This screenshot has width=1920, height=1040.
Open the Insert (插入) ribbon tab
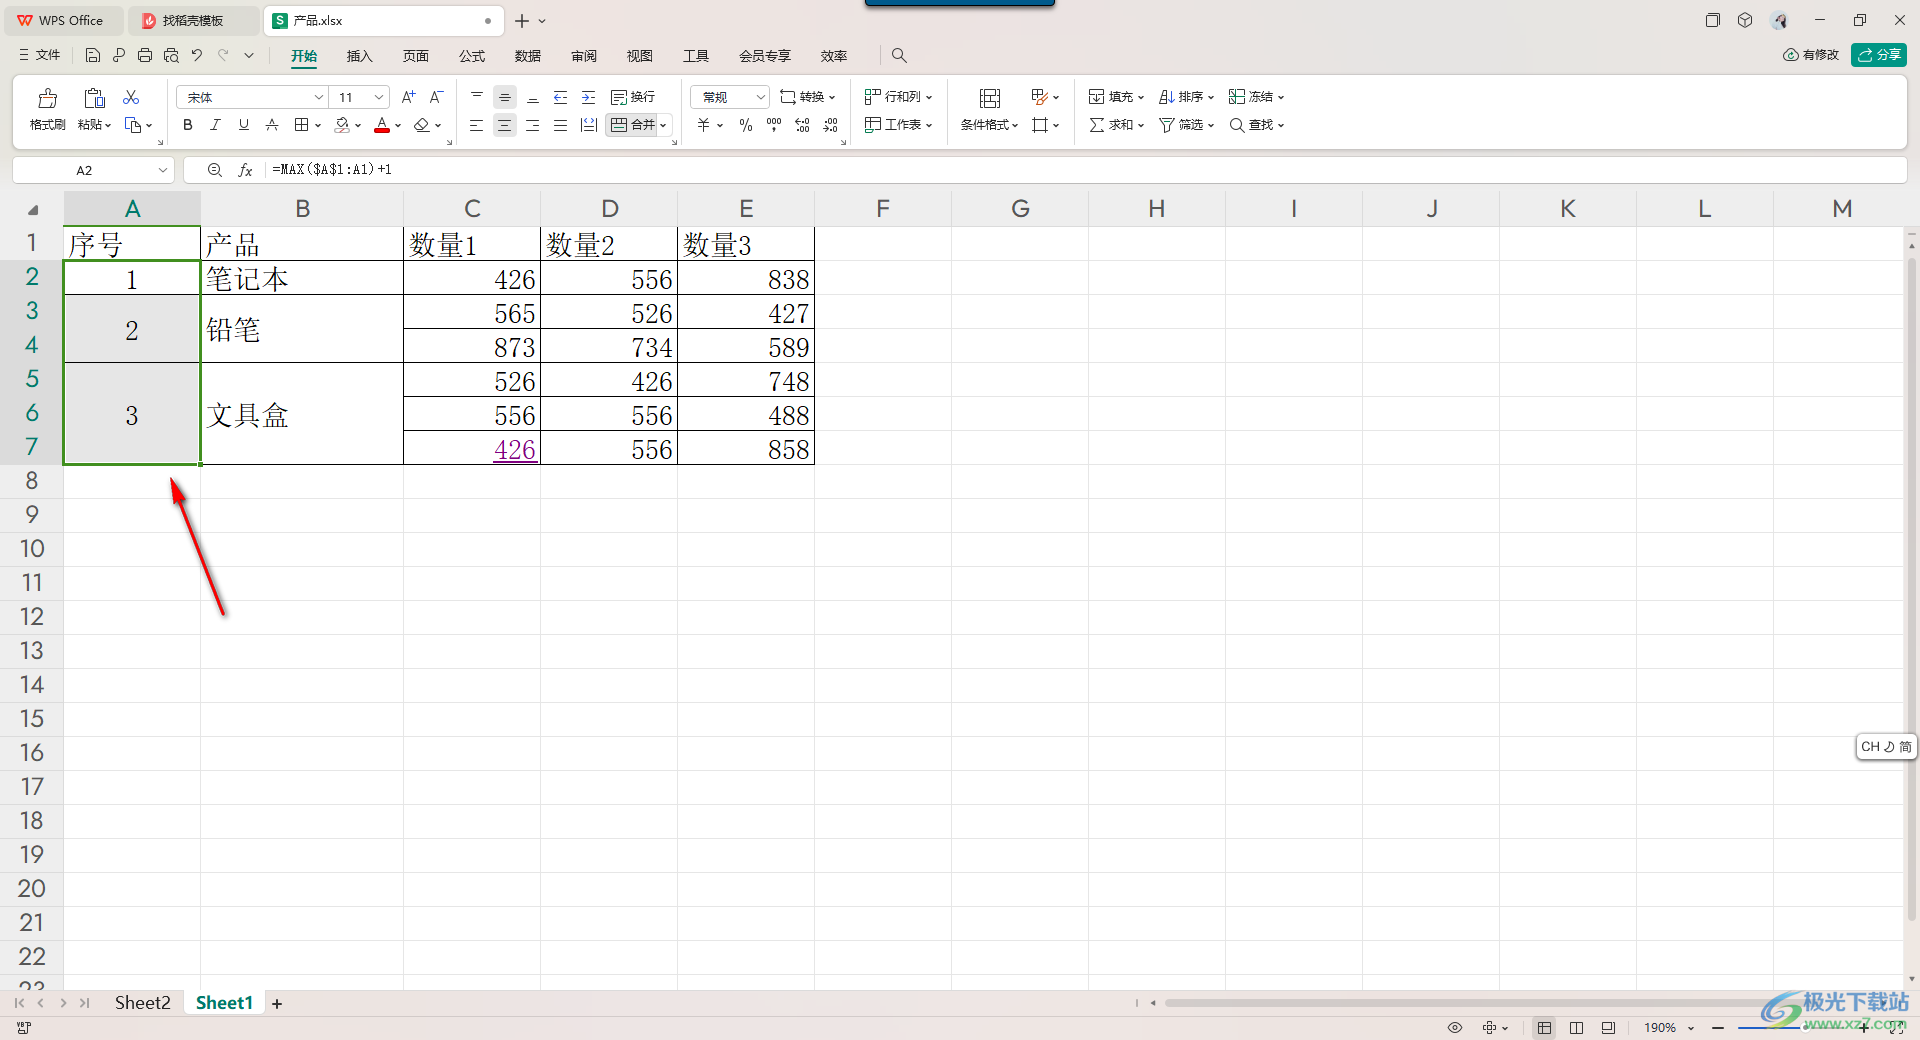point(359,56)
